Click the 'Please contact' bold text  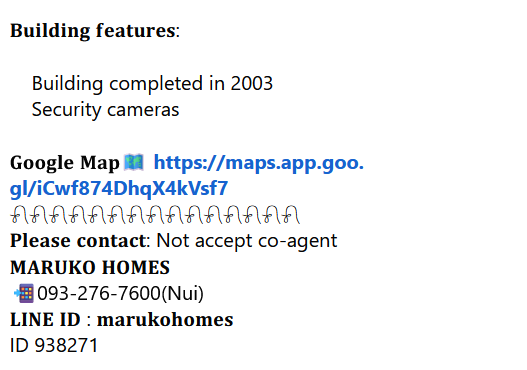(78, 241)
